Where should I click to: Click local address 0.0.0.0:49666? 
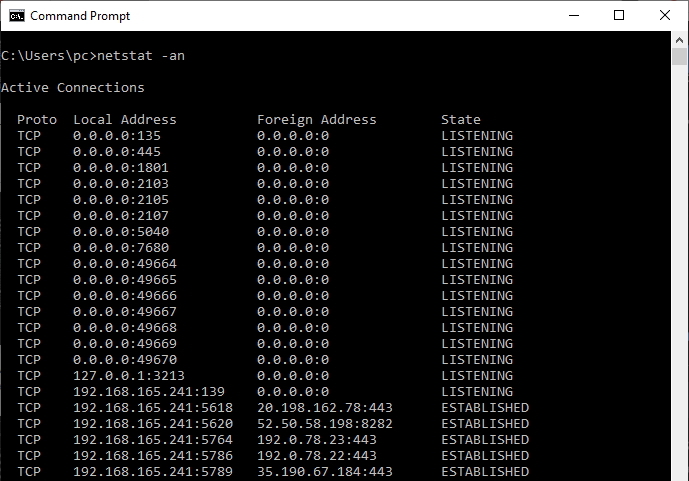[x=125, y=296]
